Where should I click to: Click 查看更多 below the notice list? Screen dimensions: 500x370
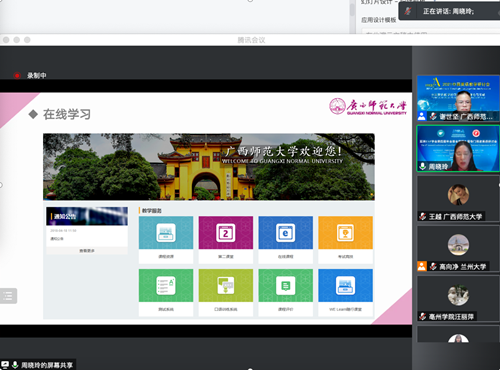click(x=87, y=251)
